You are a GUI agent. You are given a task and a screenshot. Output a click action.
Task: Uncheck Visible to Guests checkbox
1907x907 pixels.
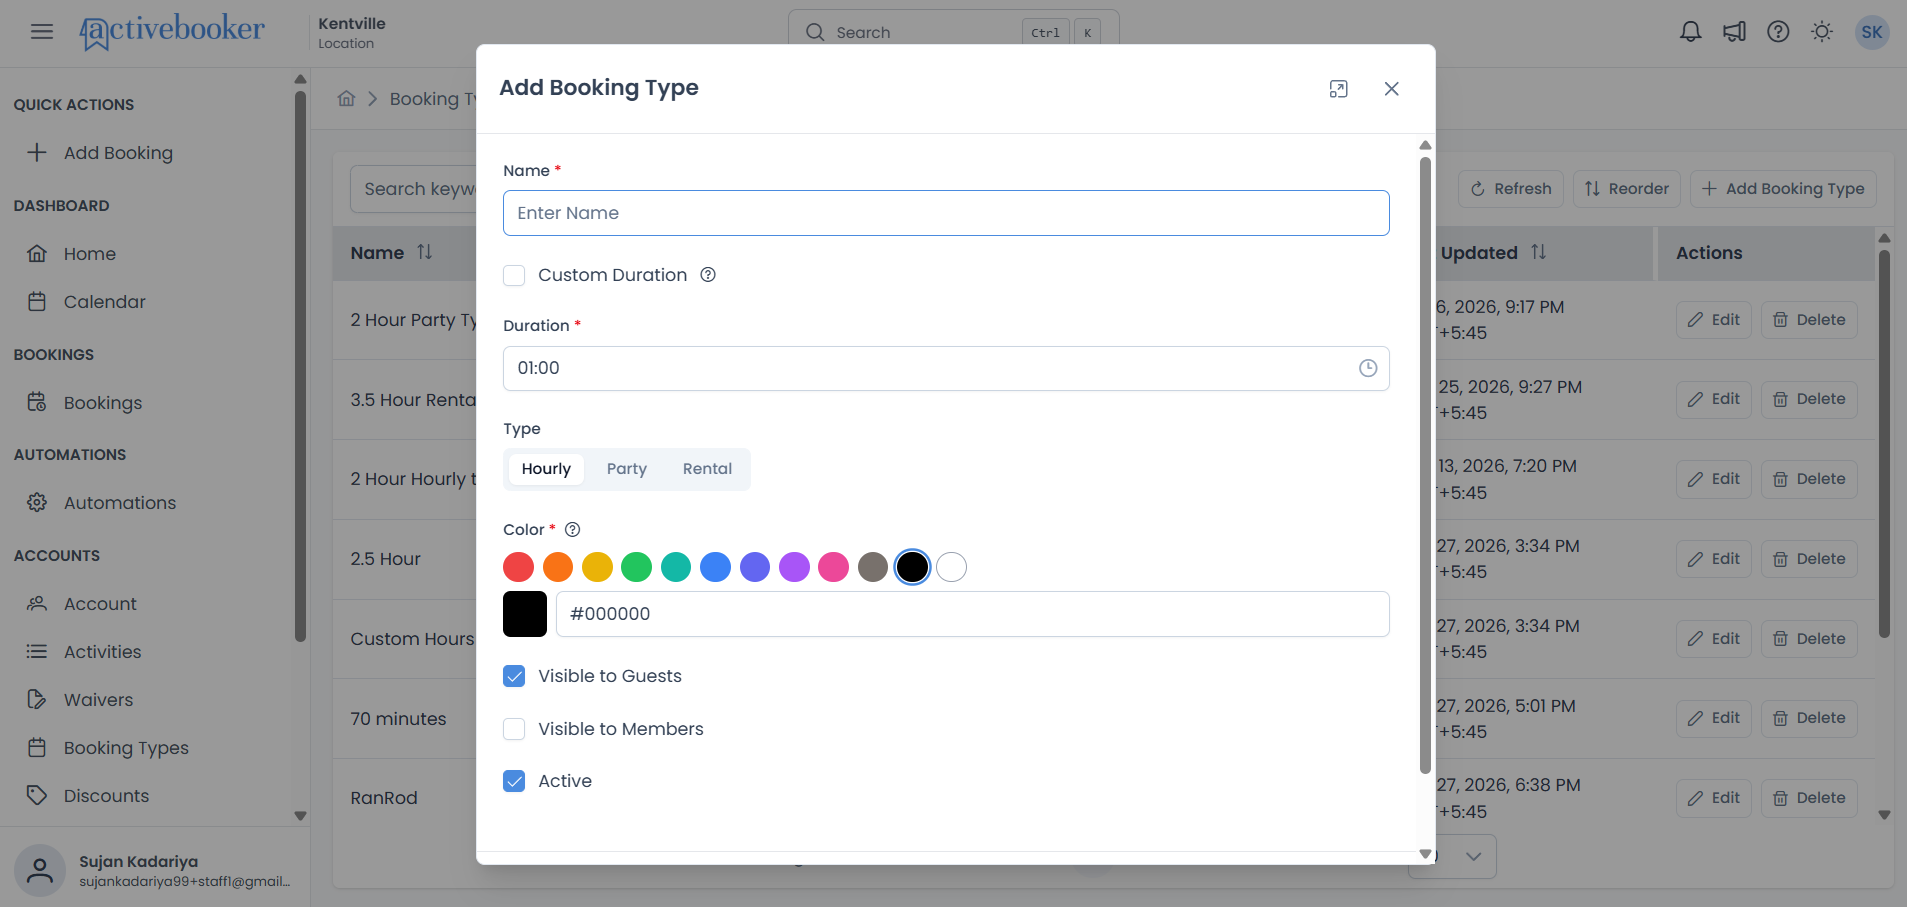(x=514, y=676)
